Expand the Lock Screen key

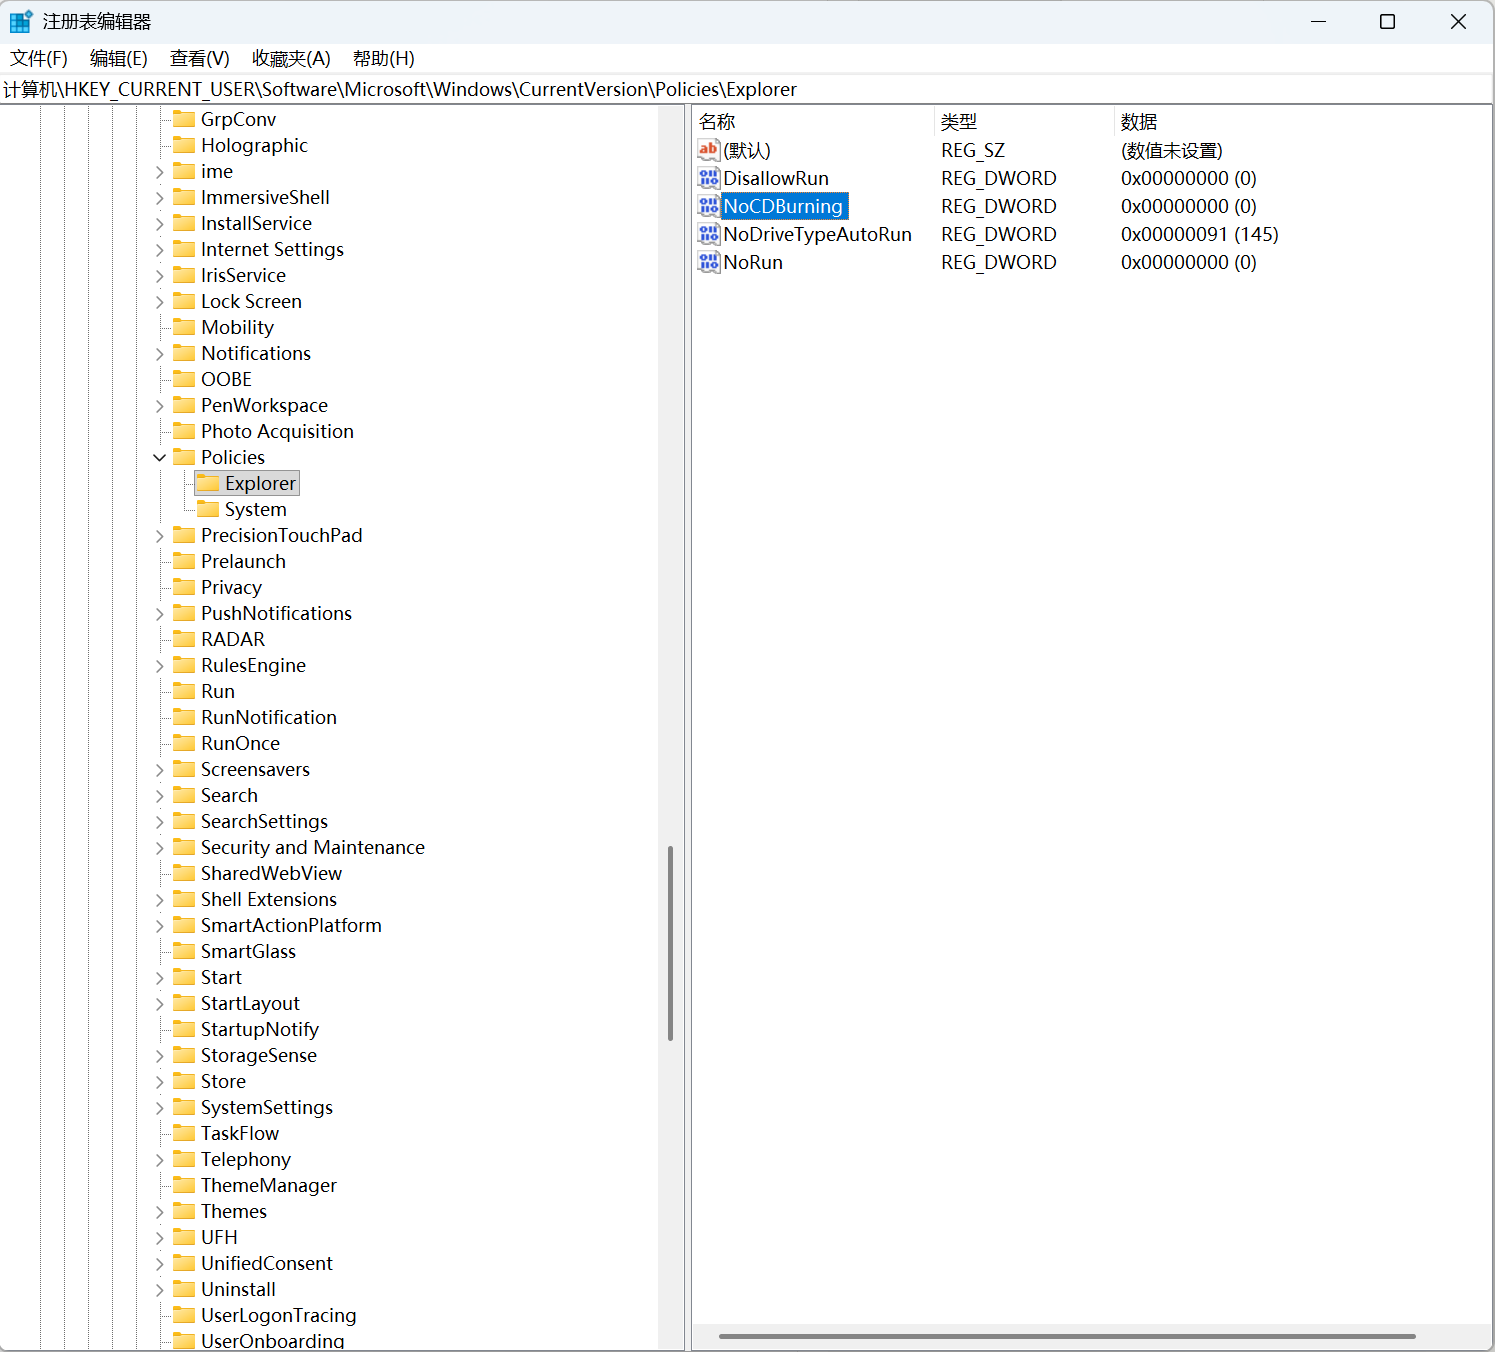(x=160, y=301)
